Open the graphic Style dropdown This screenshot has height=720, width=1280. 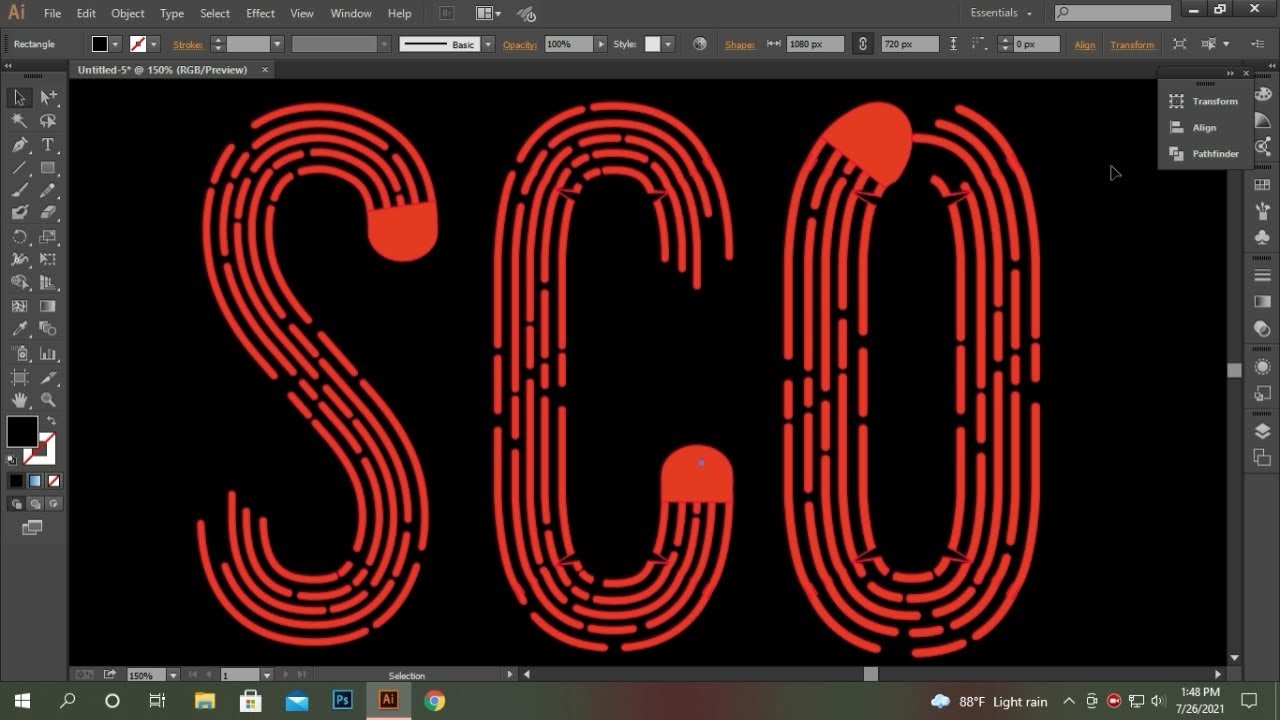[x=668, y=44]
